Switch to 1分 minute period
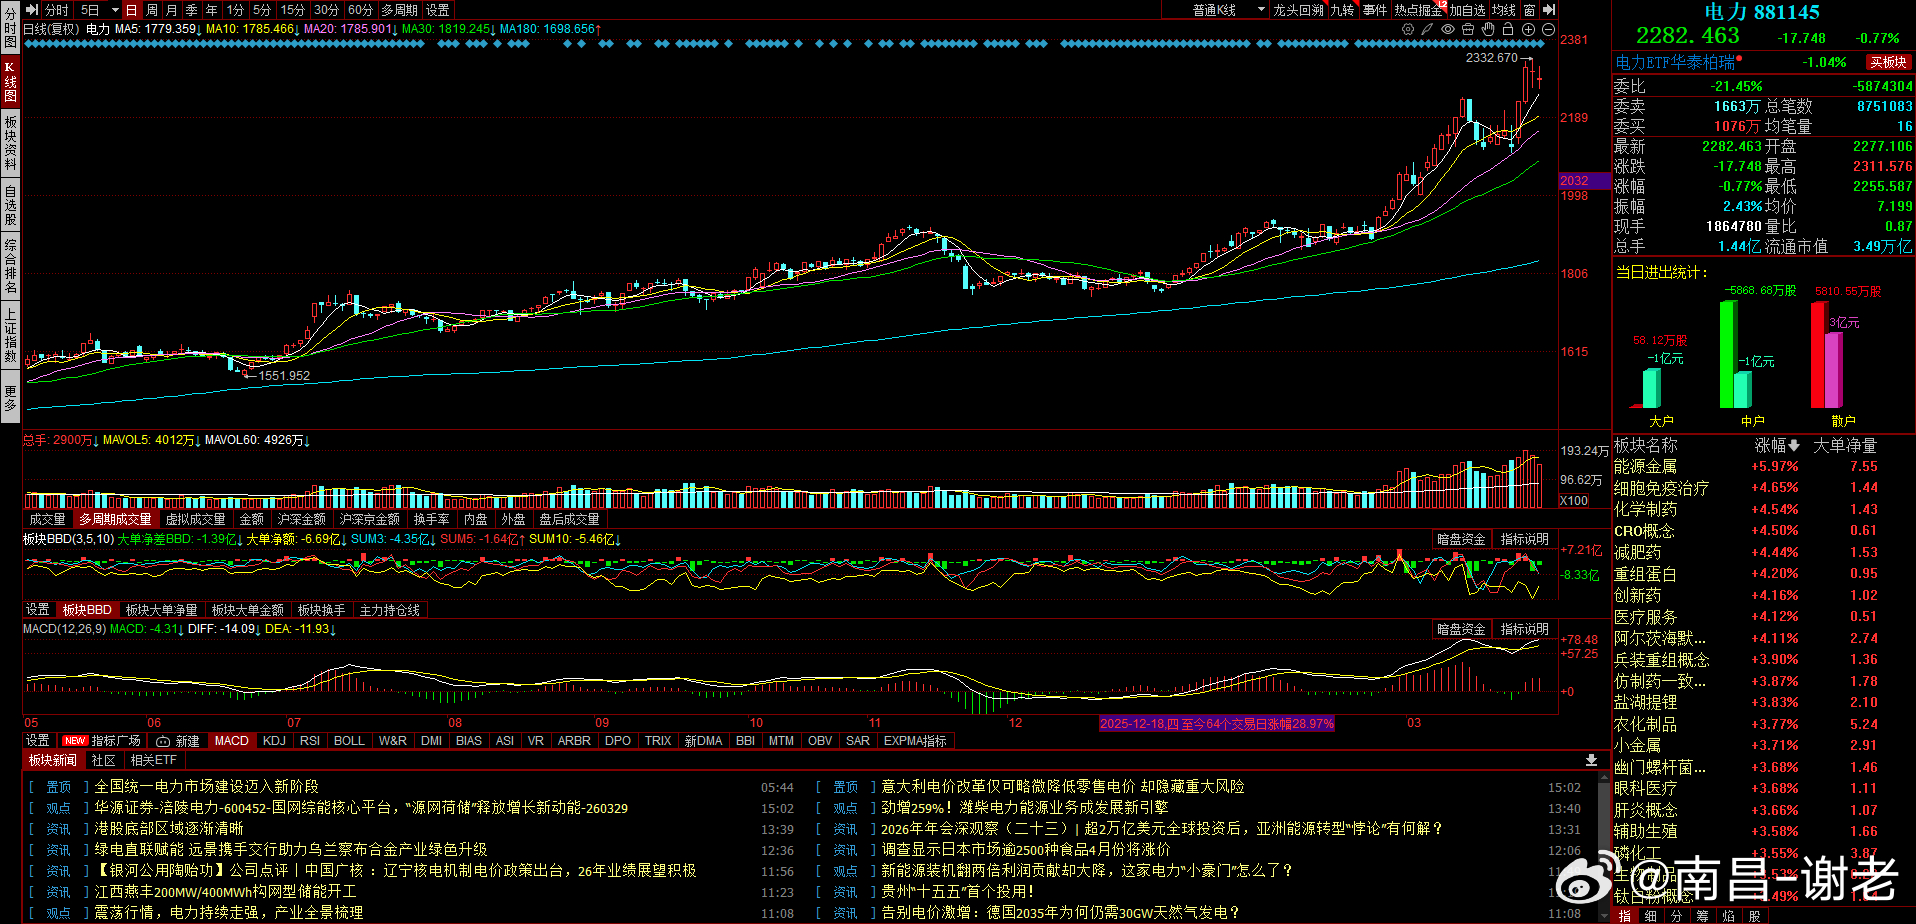Screen dimensions: 1916x924 tap(235, 10)
